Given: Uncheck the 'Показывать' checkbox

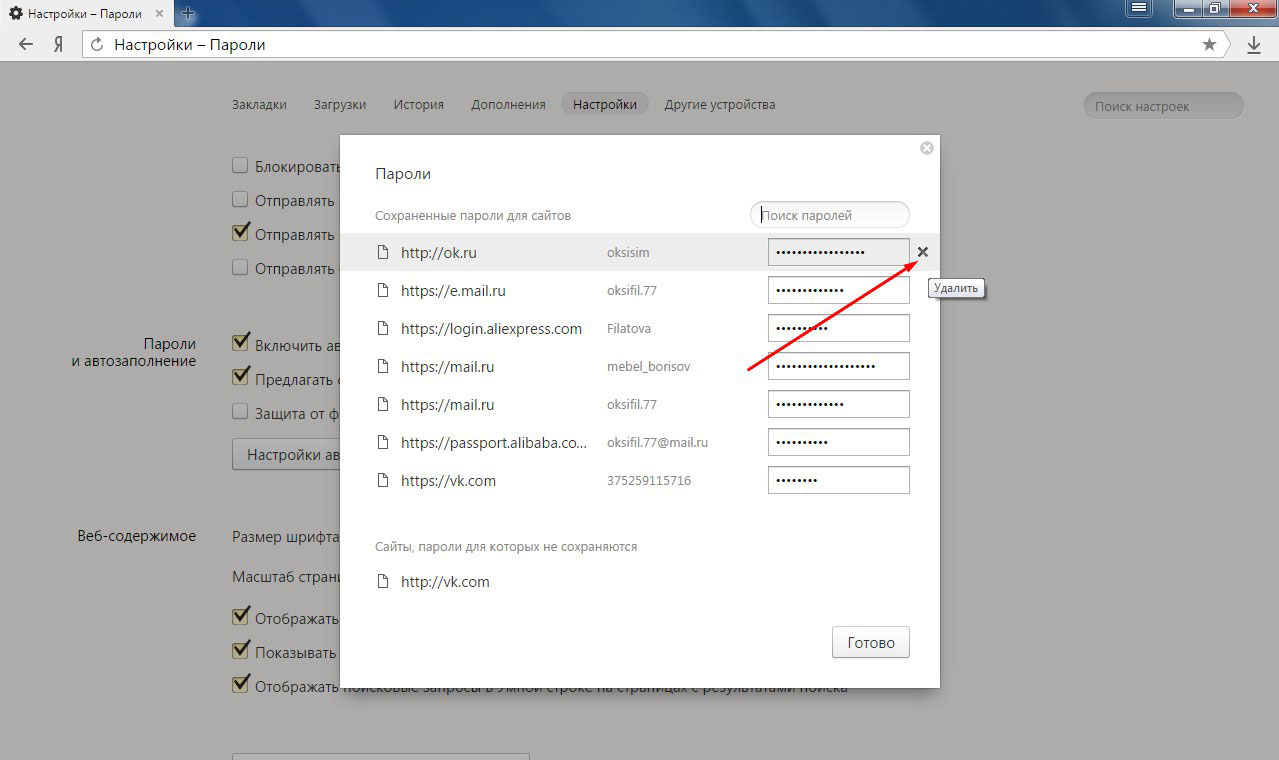Looking at the screenshot, I should coord(240,651).
